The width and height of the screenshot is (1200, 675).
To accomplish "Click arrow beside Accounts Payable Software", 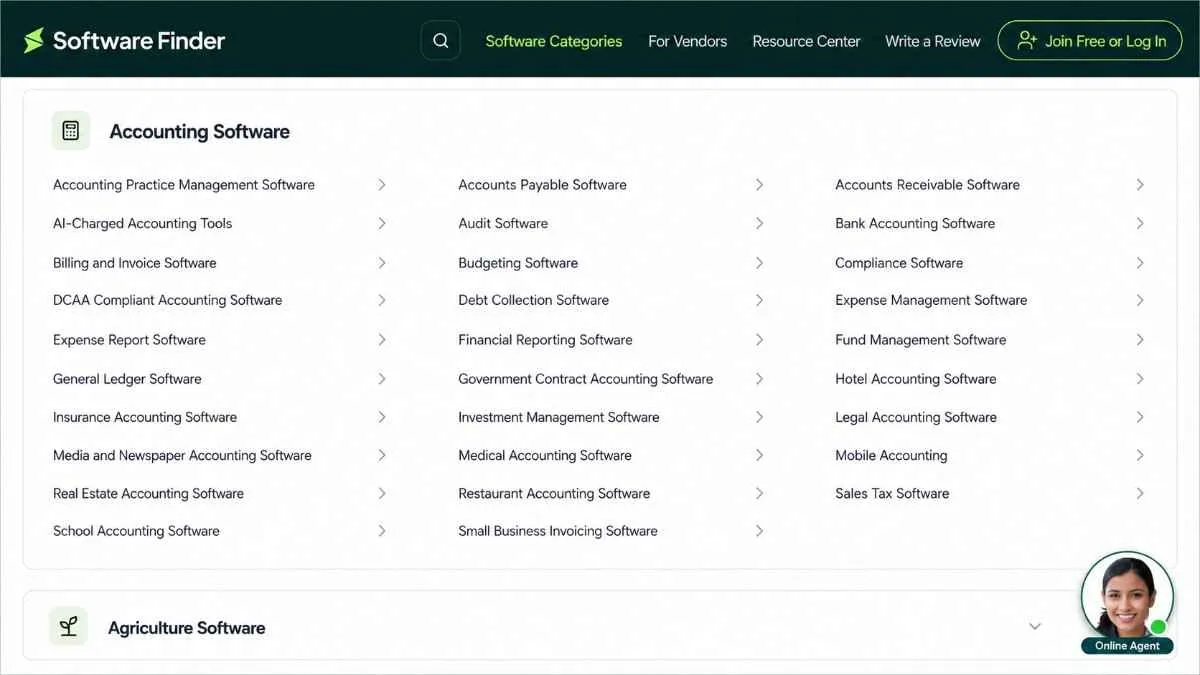I will click(x=760, y=185).
